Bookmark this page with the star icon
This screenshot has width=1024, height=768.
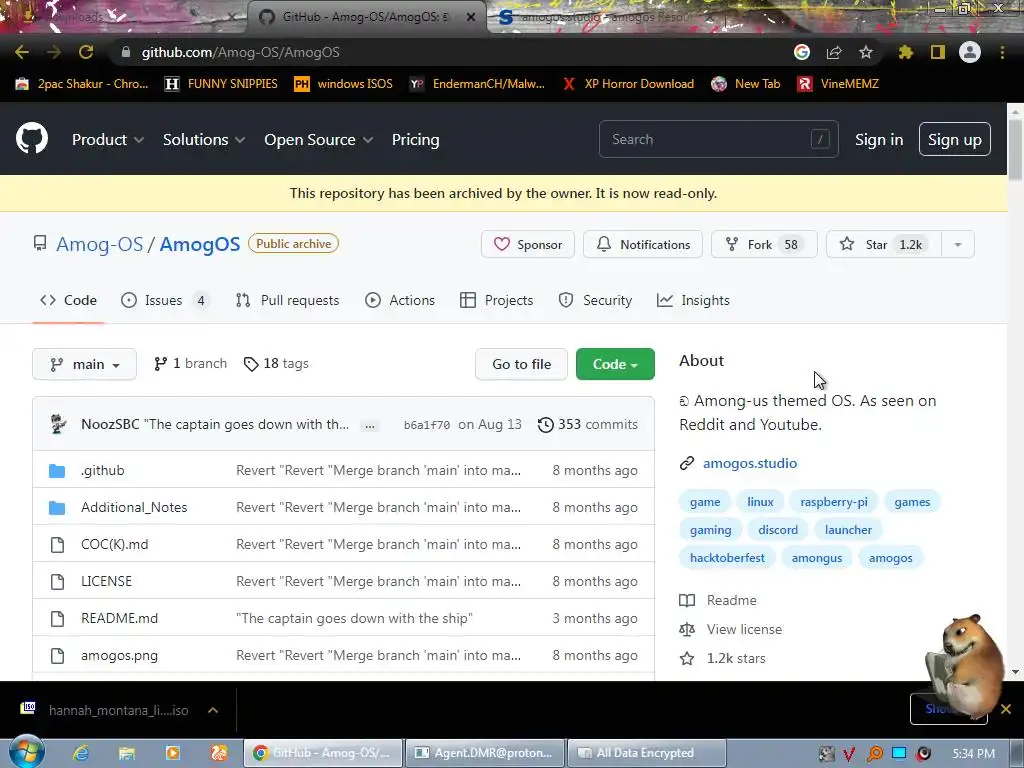pyautogui.click(x=866, y=52)
